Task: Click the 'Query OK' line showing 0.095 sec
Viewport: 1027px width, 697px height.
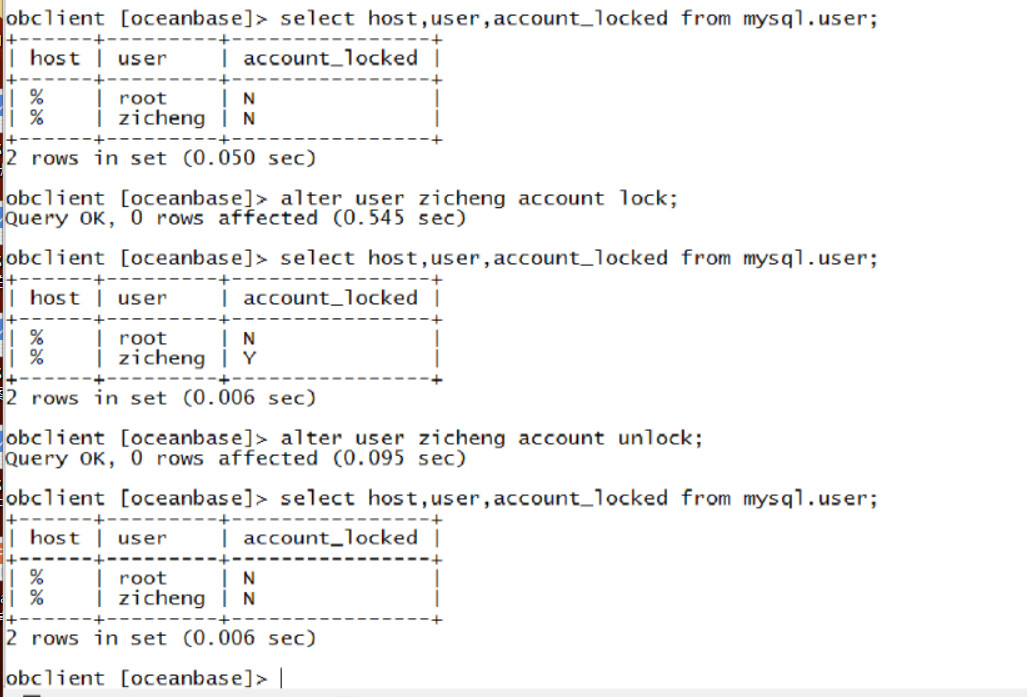Action: (236, 458)
